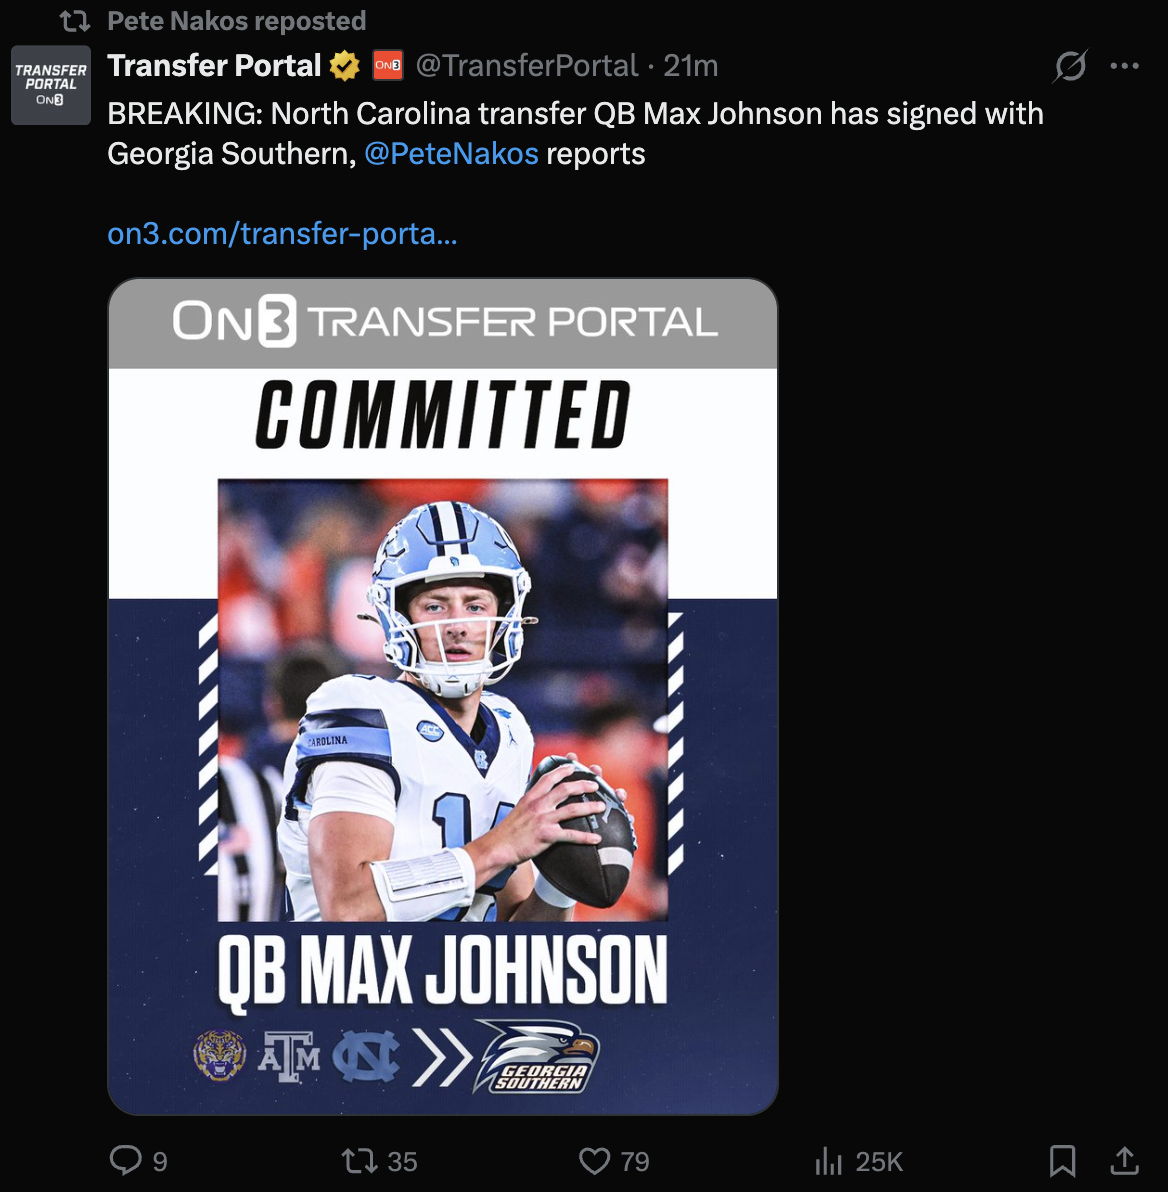
Task: Open the @TransferPortal handle
Action: pyautogui.click(x=526, y=66)
